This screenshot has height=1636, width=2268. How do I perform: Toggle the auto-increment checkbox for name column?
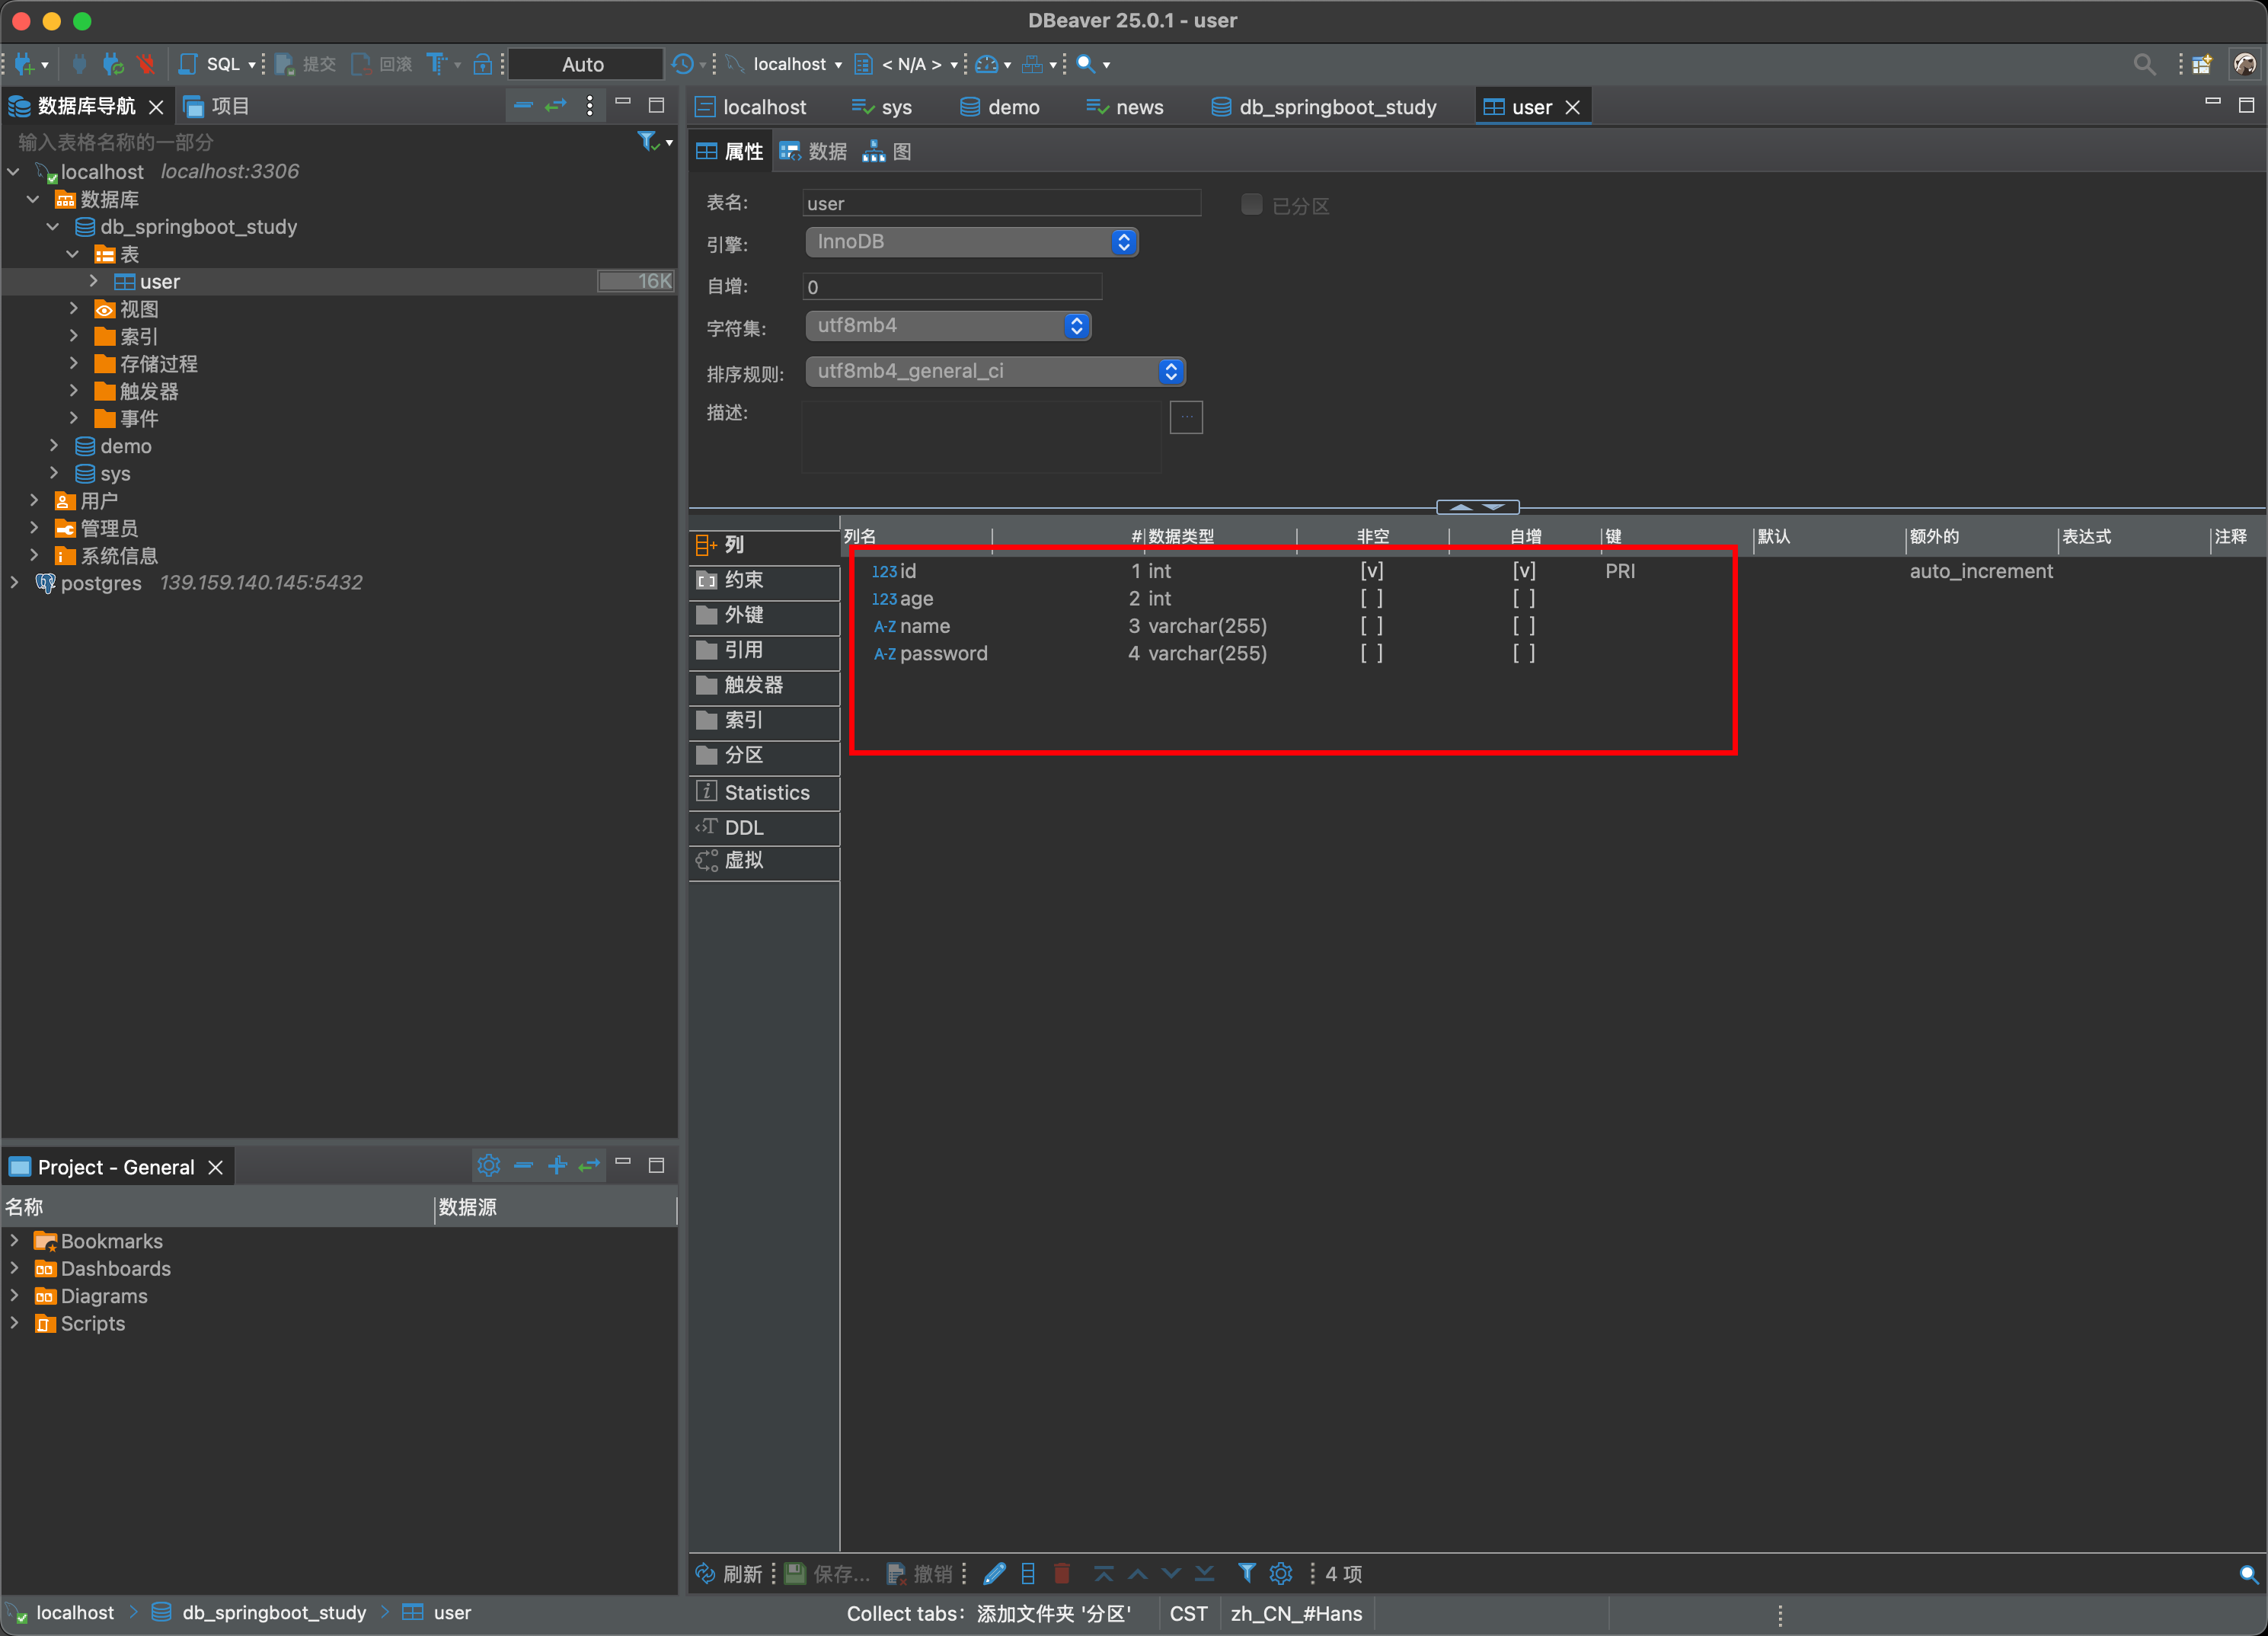click(x=1523, y=626)
